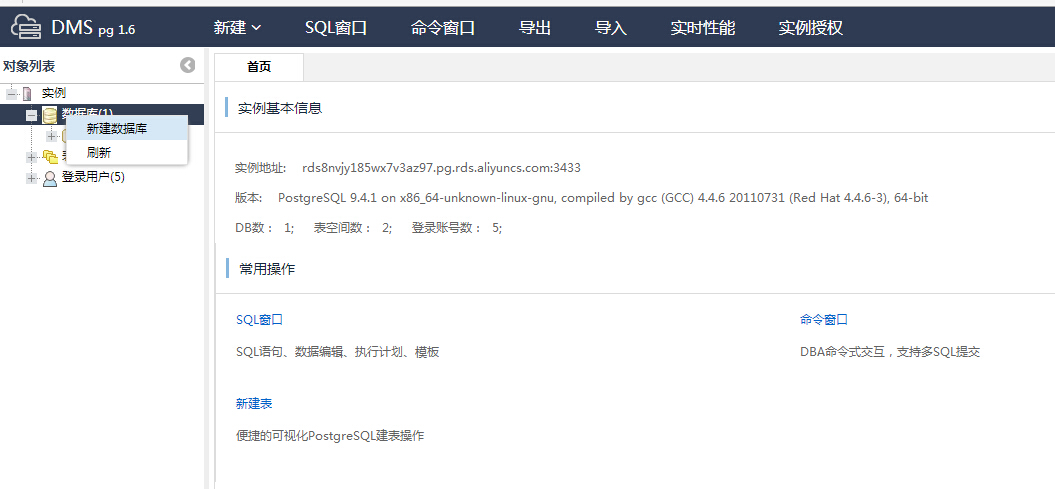
Task: Click the 数据库 cylinder icon
Action: (x=49, y=115)
